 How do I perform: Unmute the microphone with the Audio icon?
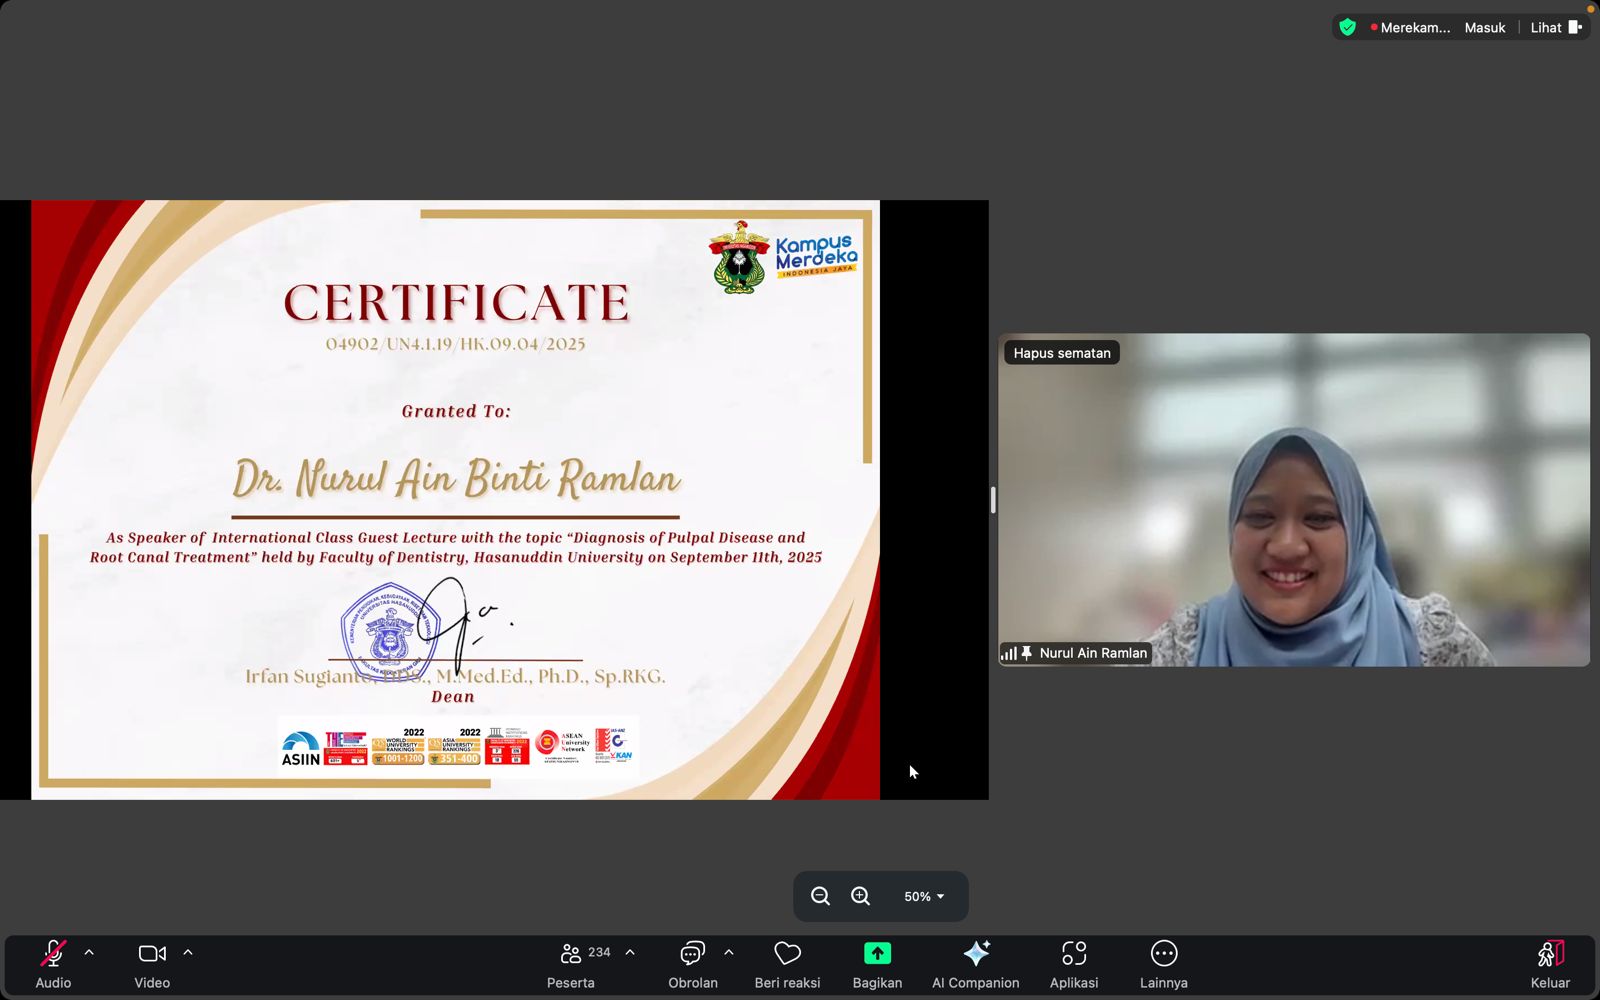pos(53,954)
